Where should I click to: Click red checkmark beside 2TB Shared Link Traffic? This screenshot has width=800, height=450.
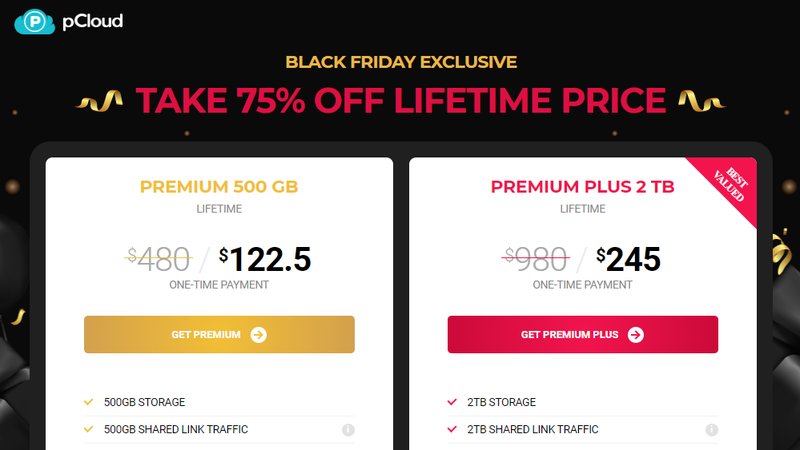pos(452,429)
